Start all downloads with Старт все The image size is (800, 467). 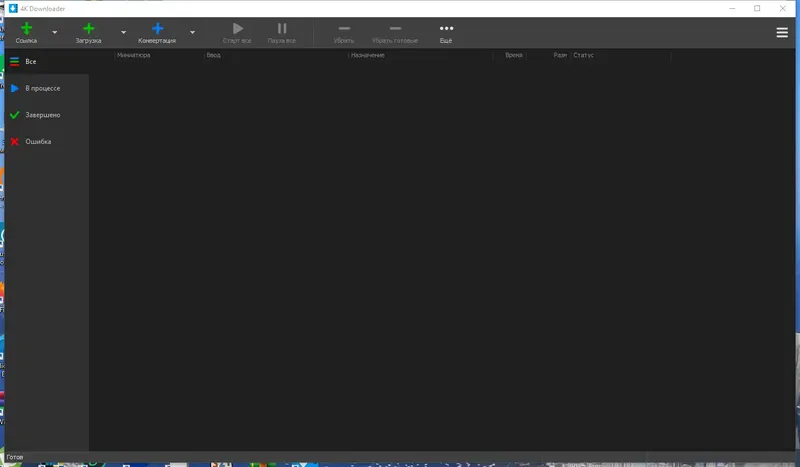237,33
